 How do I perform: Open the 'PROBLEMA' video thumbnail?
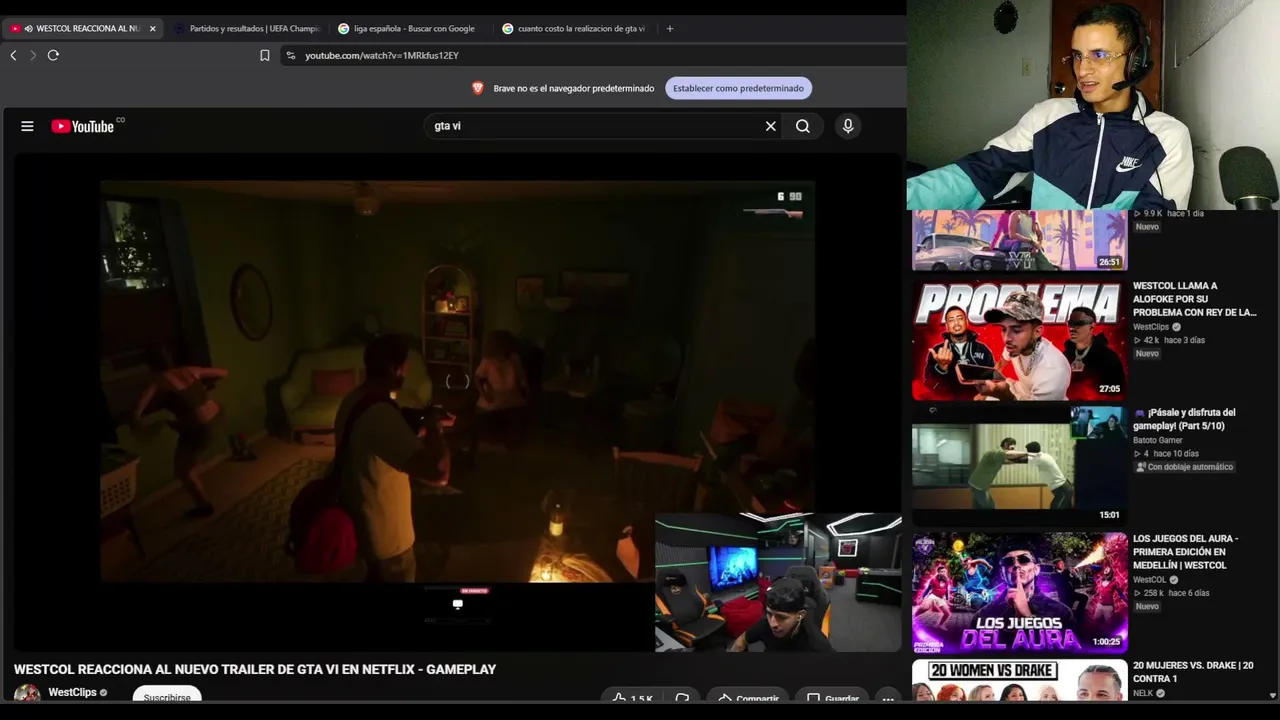(1019, 340)
